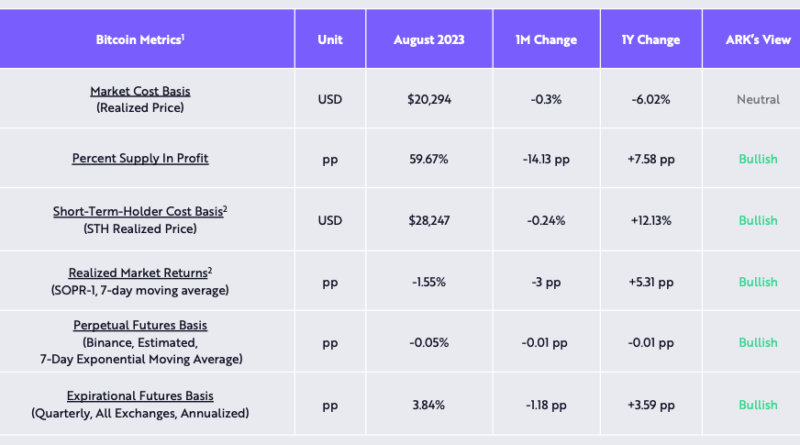Image resolution: width=800 pixels, height=445 pixels.
Task: Open the Realized Market Returns link
Action: click(x=138, y=272)
